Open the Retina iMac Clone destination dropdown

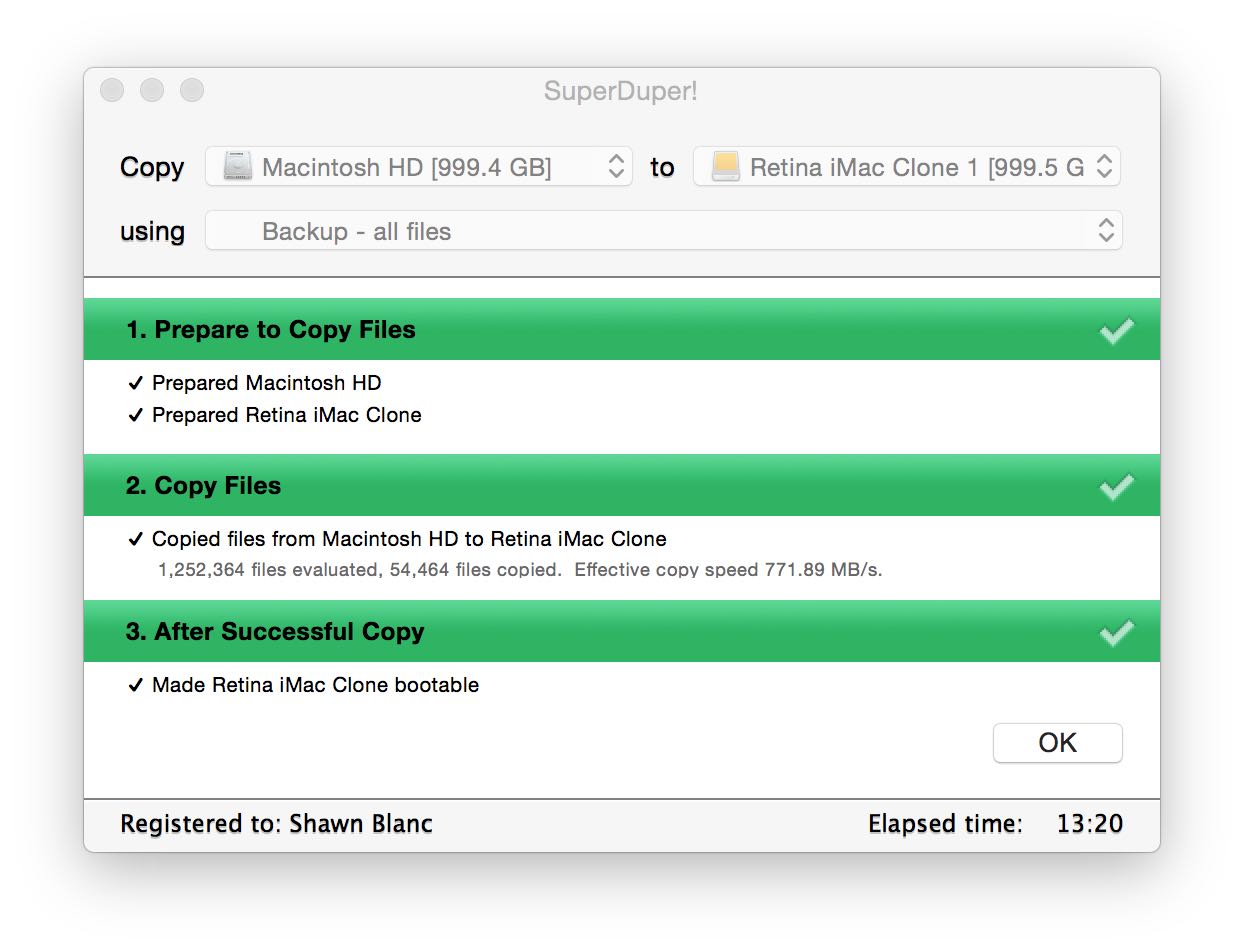pyautogui.click(x=907, y=167)
